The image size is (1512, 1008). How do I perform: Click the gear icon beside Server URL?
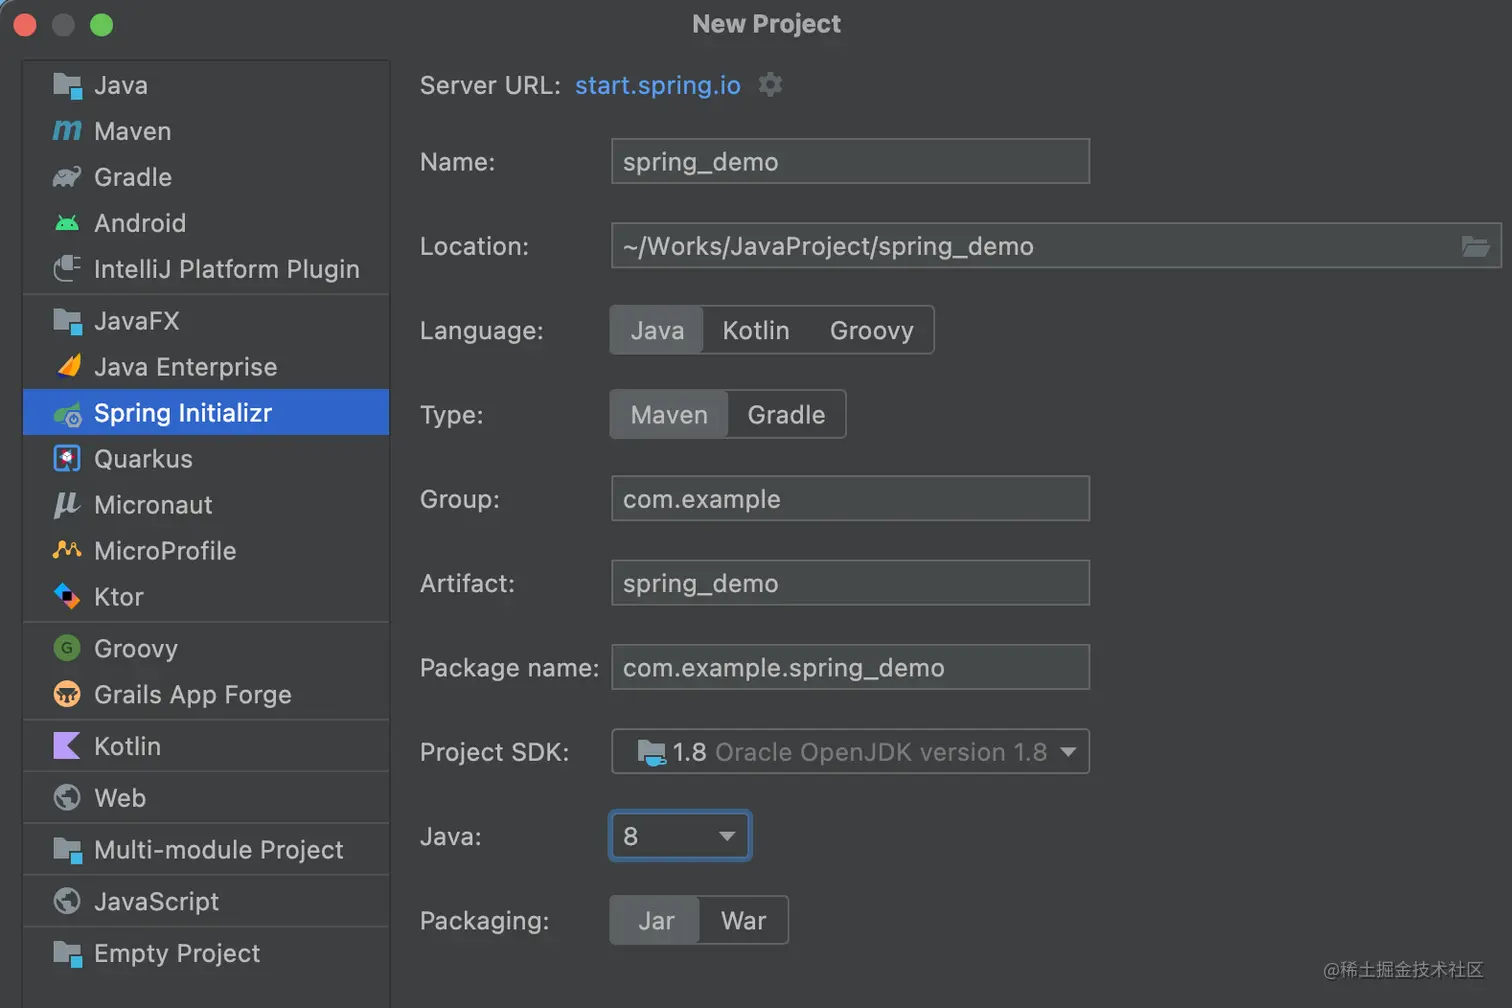[769, 85]
